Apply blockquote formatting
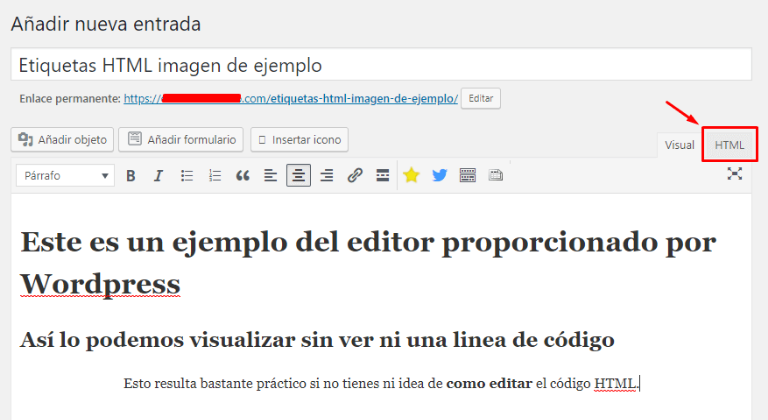768x420 pixels. pyautogui.click(x=242, y=175)
